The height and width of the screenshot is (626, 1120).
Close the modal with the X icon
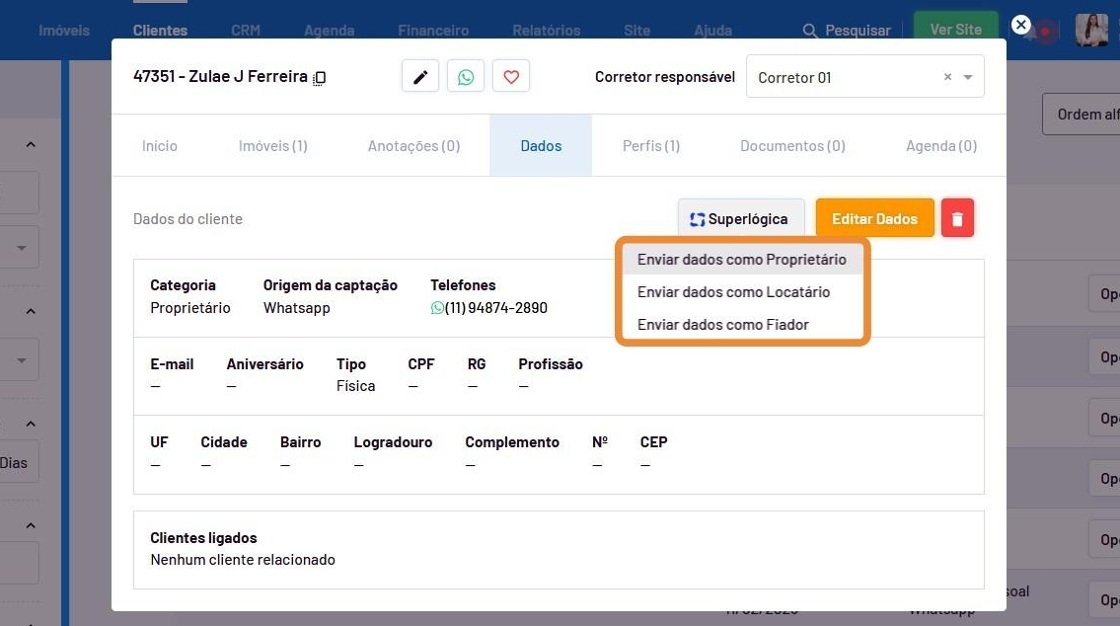coord(1020,25)
